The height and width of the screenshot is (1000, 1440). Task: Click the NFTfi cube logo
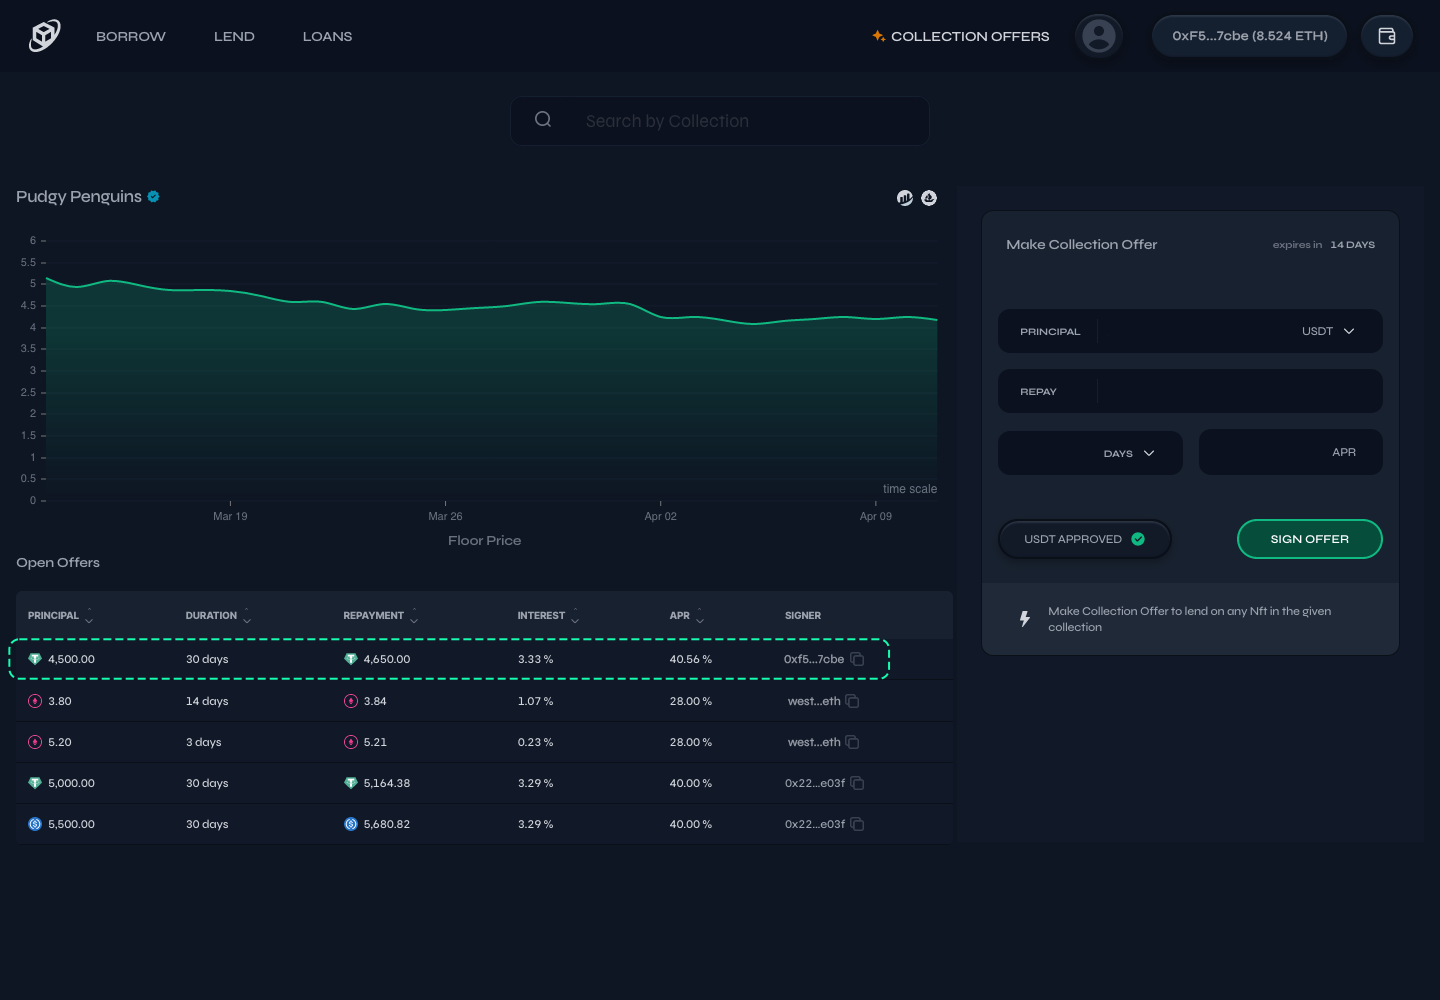coord(45,36)
